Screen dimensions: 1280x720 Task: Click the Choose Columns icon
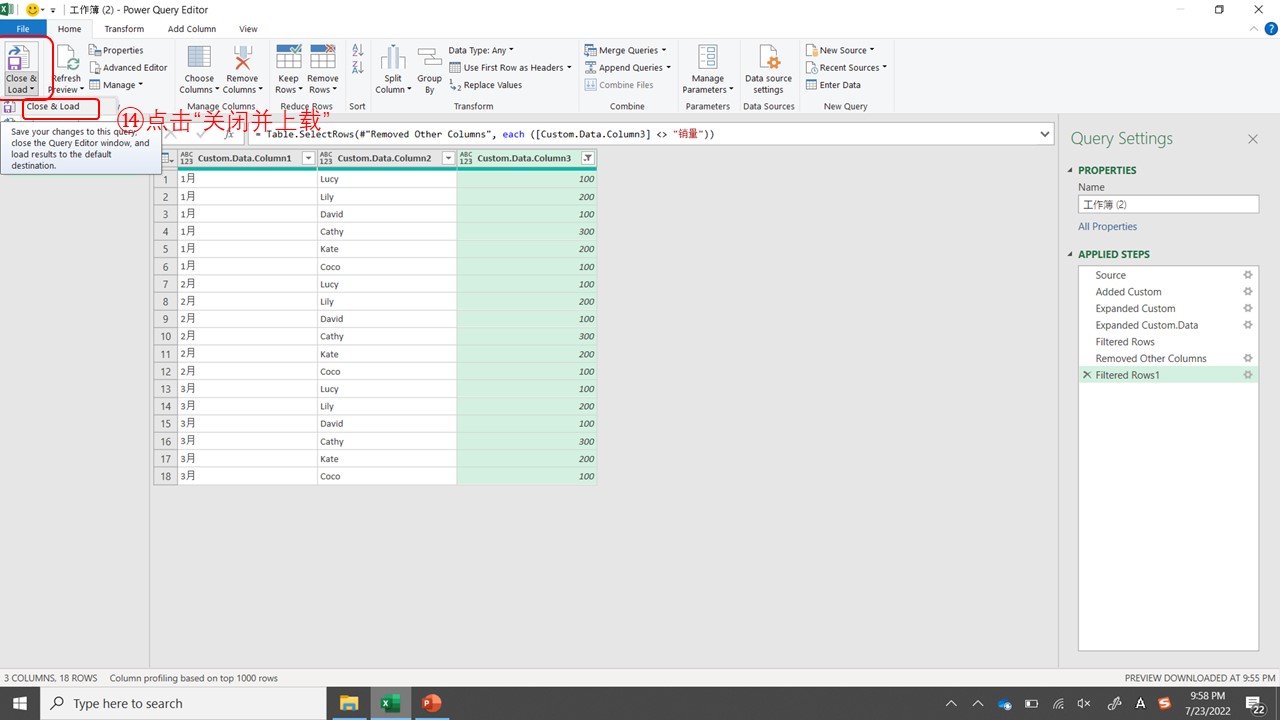(x=199, y=57)
